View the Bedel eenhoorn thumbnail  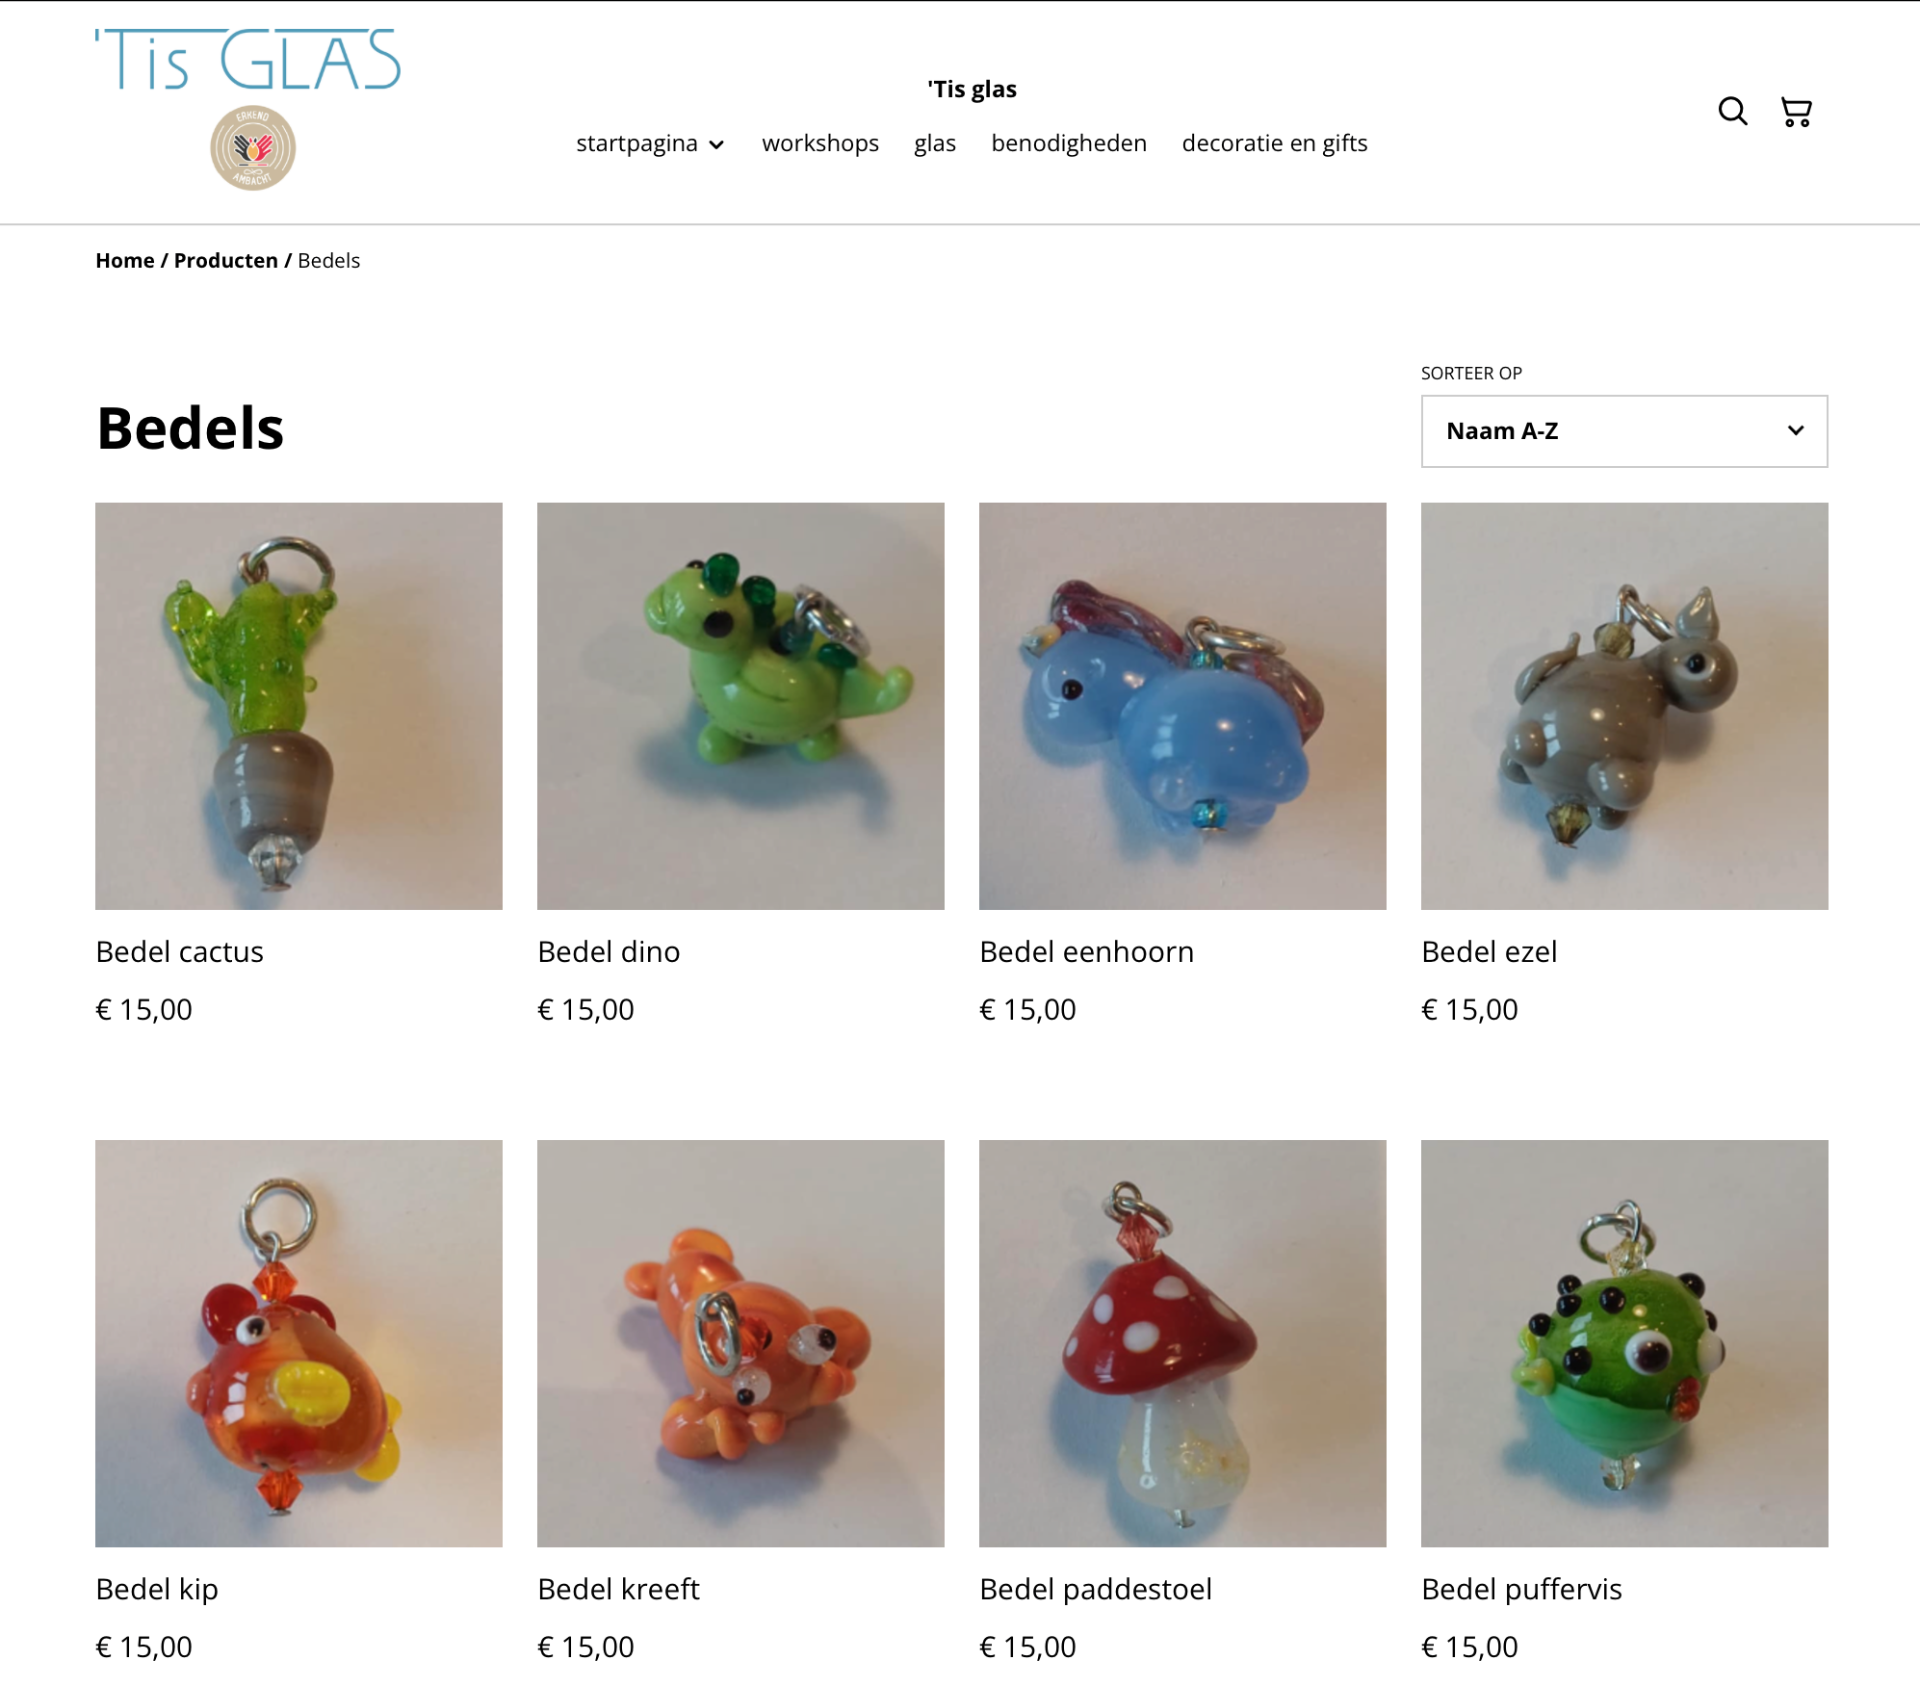coord(1183,706)
